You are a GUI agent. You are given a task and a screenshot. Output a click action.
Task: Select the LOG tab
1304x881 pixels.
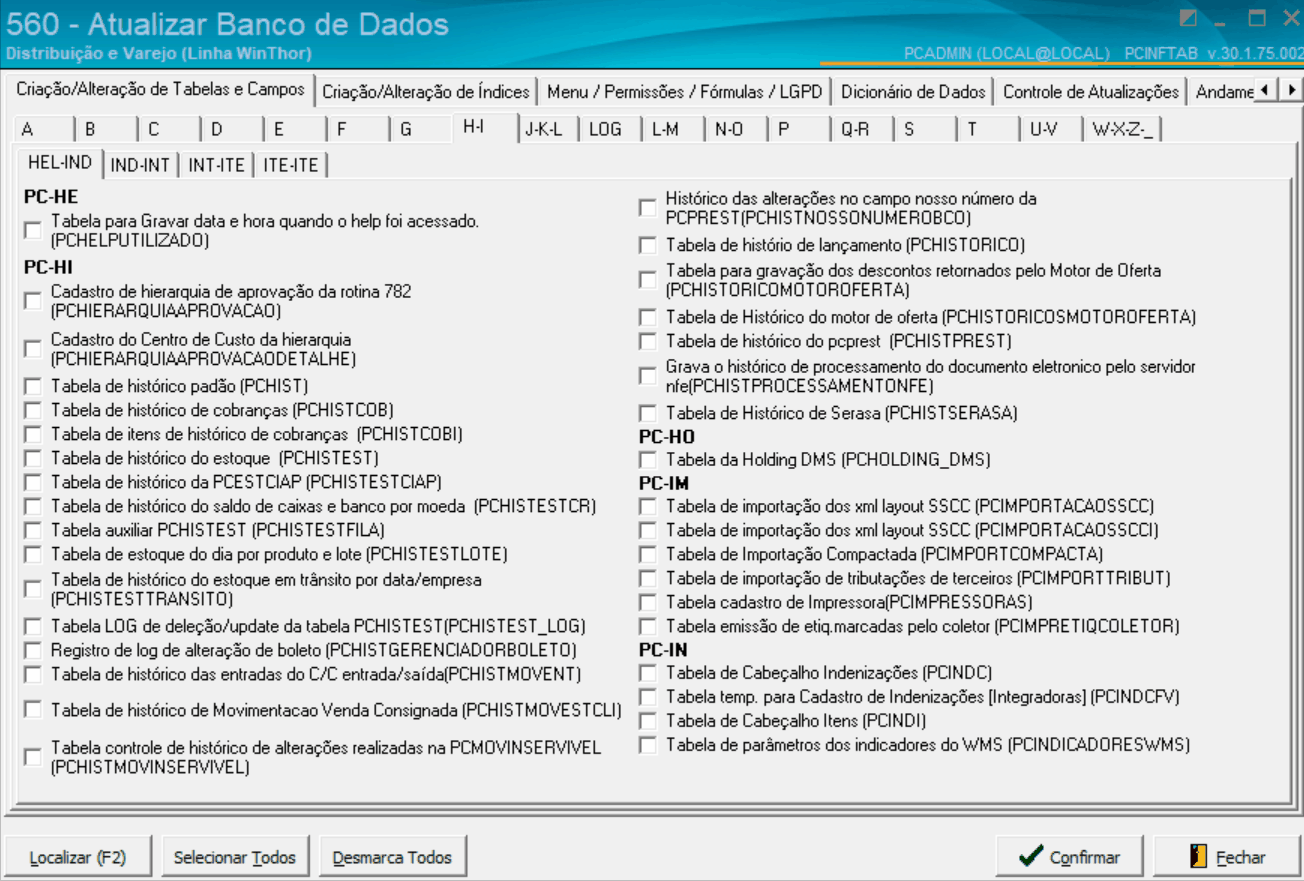coord(611,129)
